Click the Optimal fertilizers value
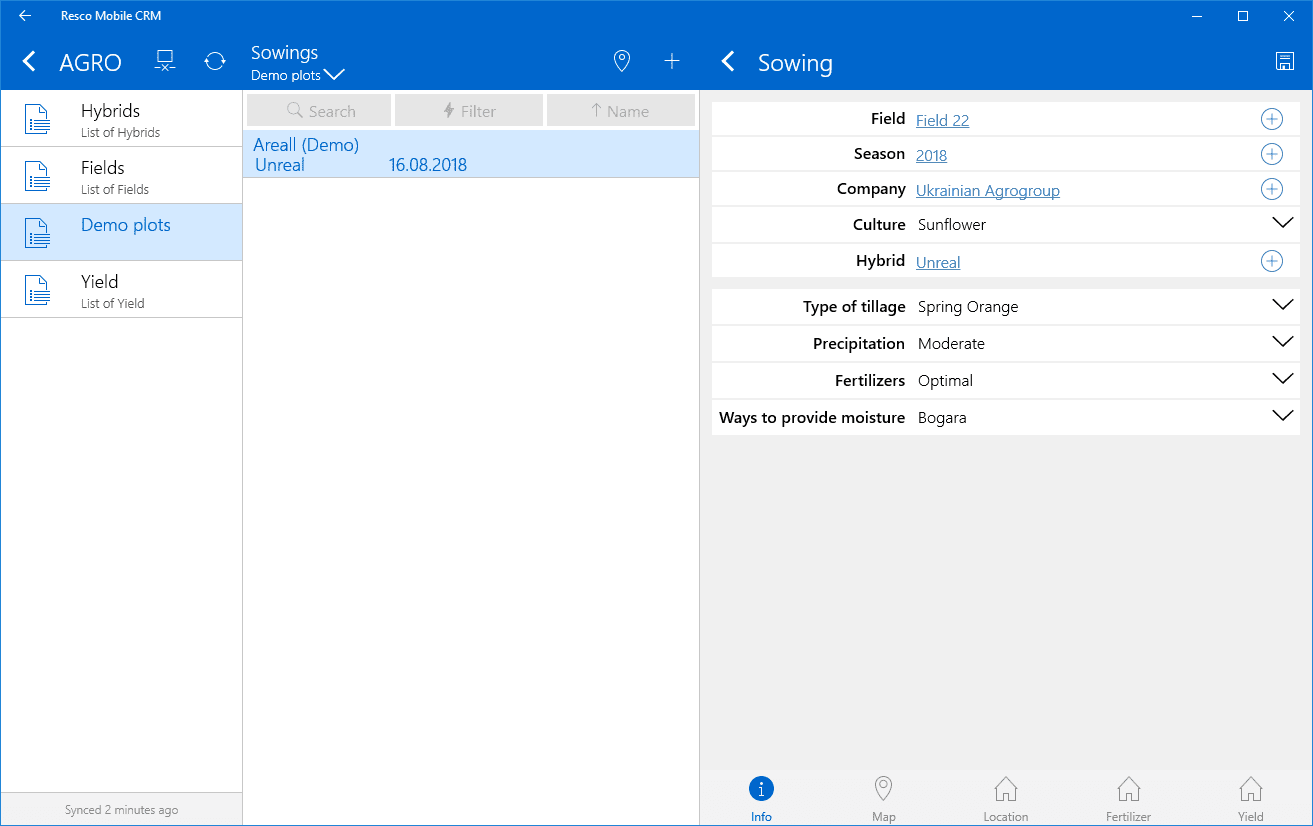Image resolution: width=1313 pixels, height=826 pixels. point(945,381)
